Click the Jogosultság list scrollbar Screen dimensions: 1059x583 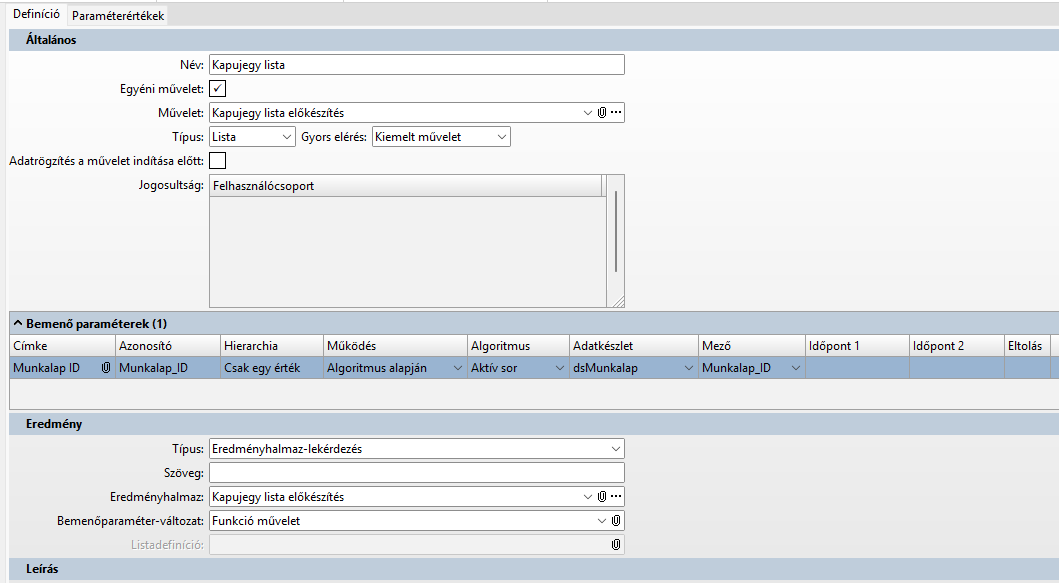(x=615, y=233)
